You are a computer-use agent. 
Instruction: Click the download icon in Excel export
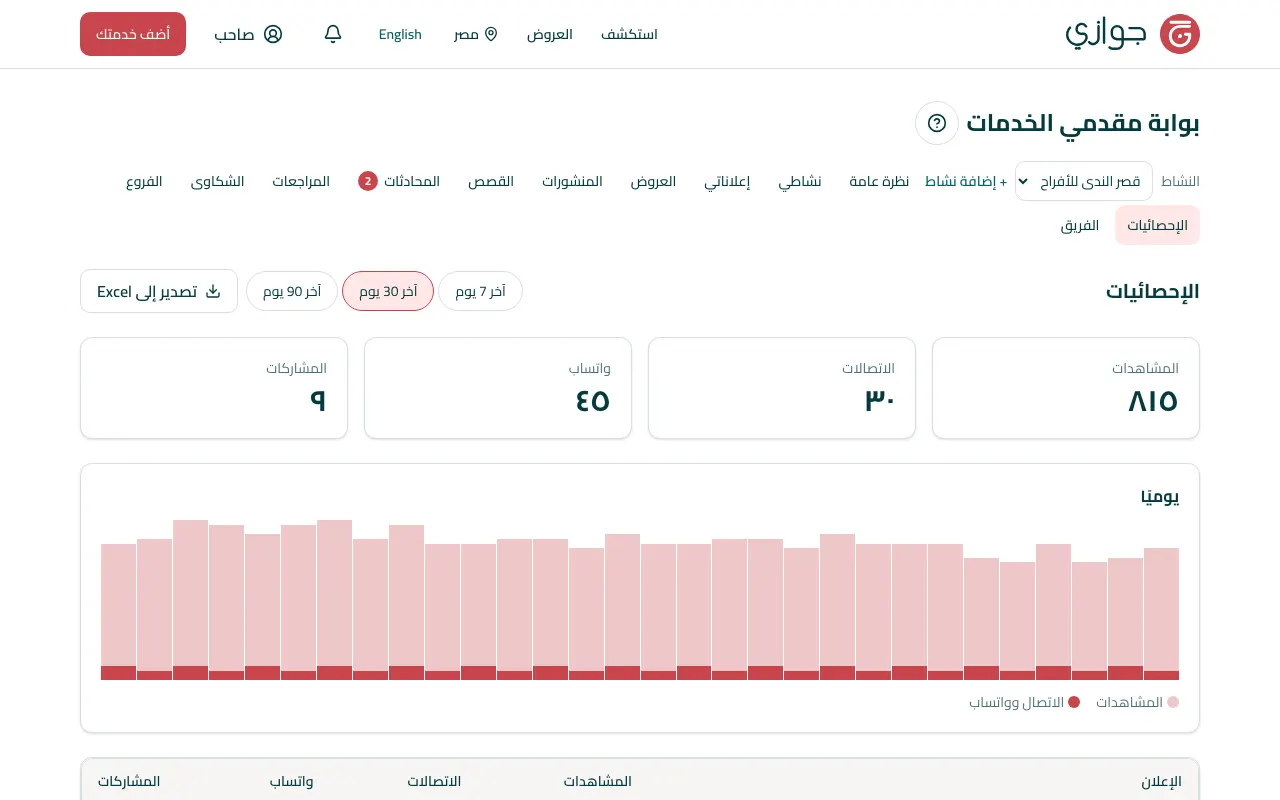(212, 291)
